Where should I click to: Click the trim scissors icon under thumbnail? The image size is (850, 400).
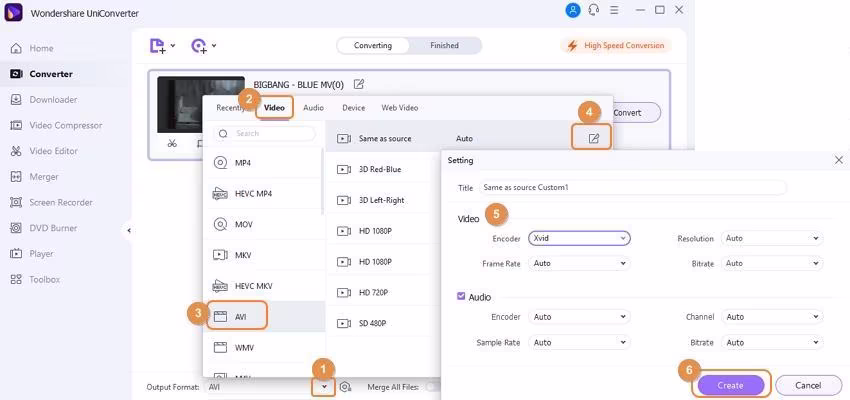[172, 144]
